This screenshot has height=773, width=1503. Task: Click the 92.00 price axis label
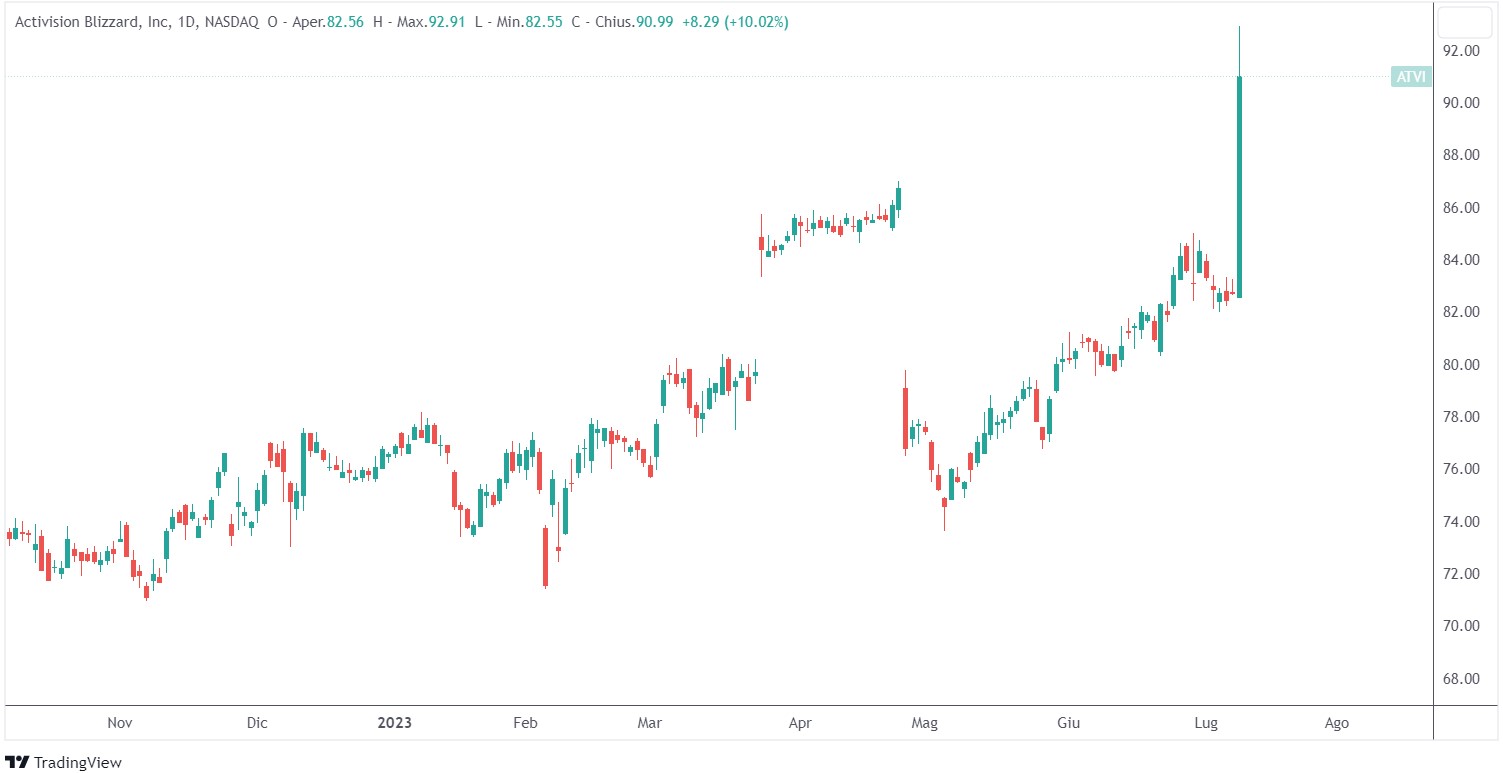1460,51
